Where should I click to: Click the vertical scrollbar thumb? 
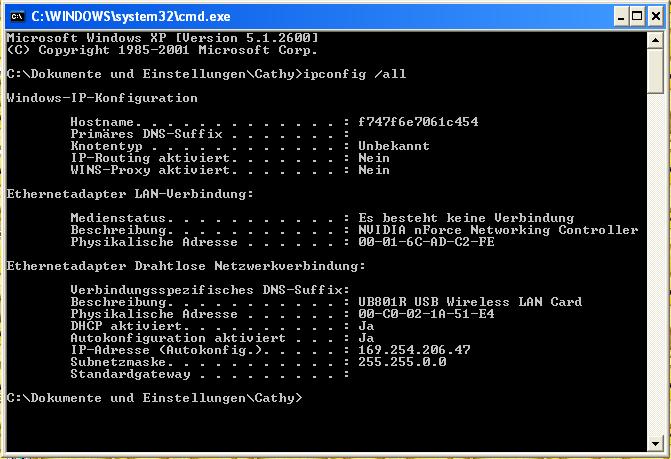[x=655, y=71]
